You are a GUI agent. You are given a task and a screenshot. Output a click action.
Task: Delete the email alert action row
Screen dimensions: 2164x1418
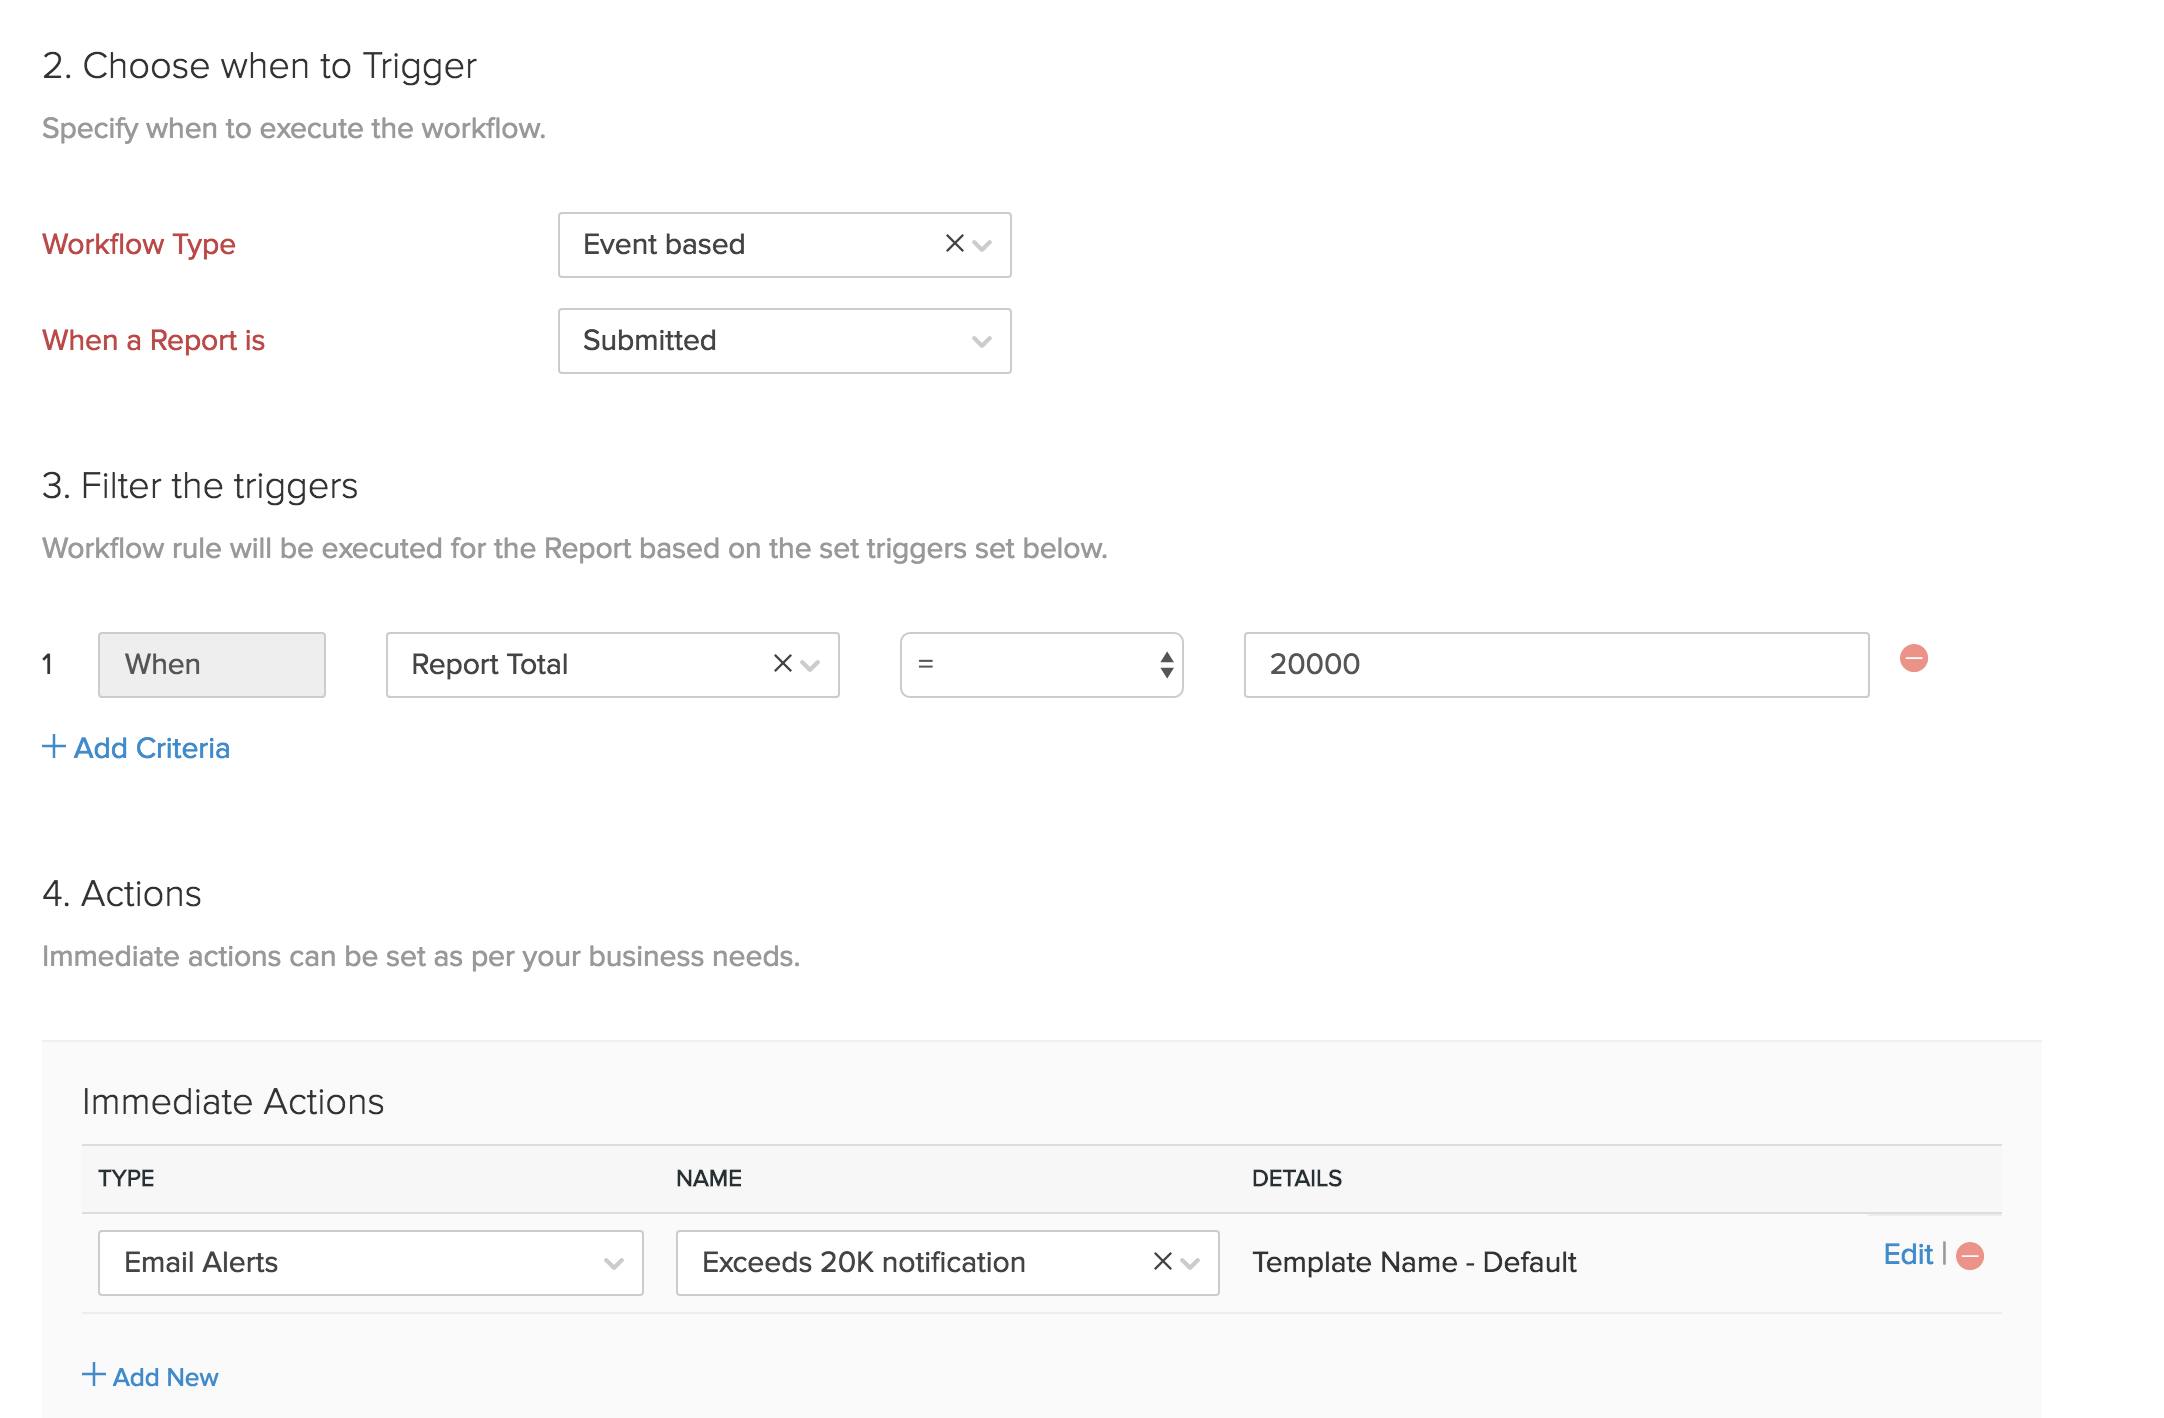tap(1970, 1256)
